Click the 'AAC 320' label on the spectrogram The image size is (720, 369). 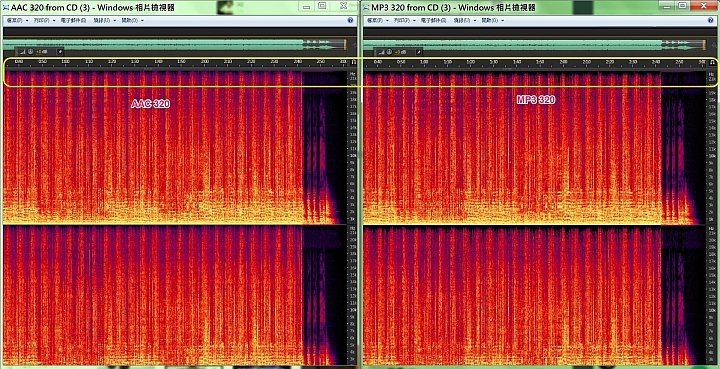point(151,104)
